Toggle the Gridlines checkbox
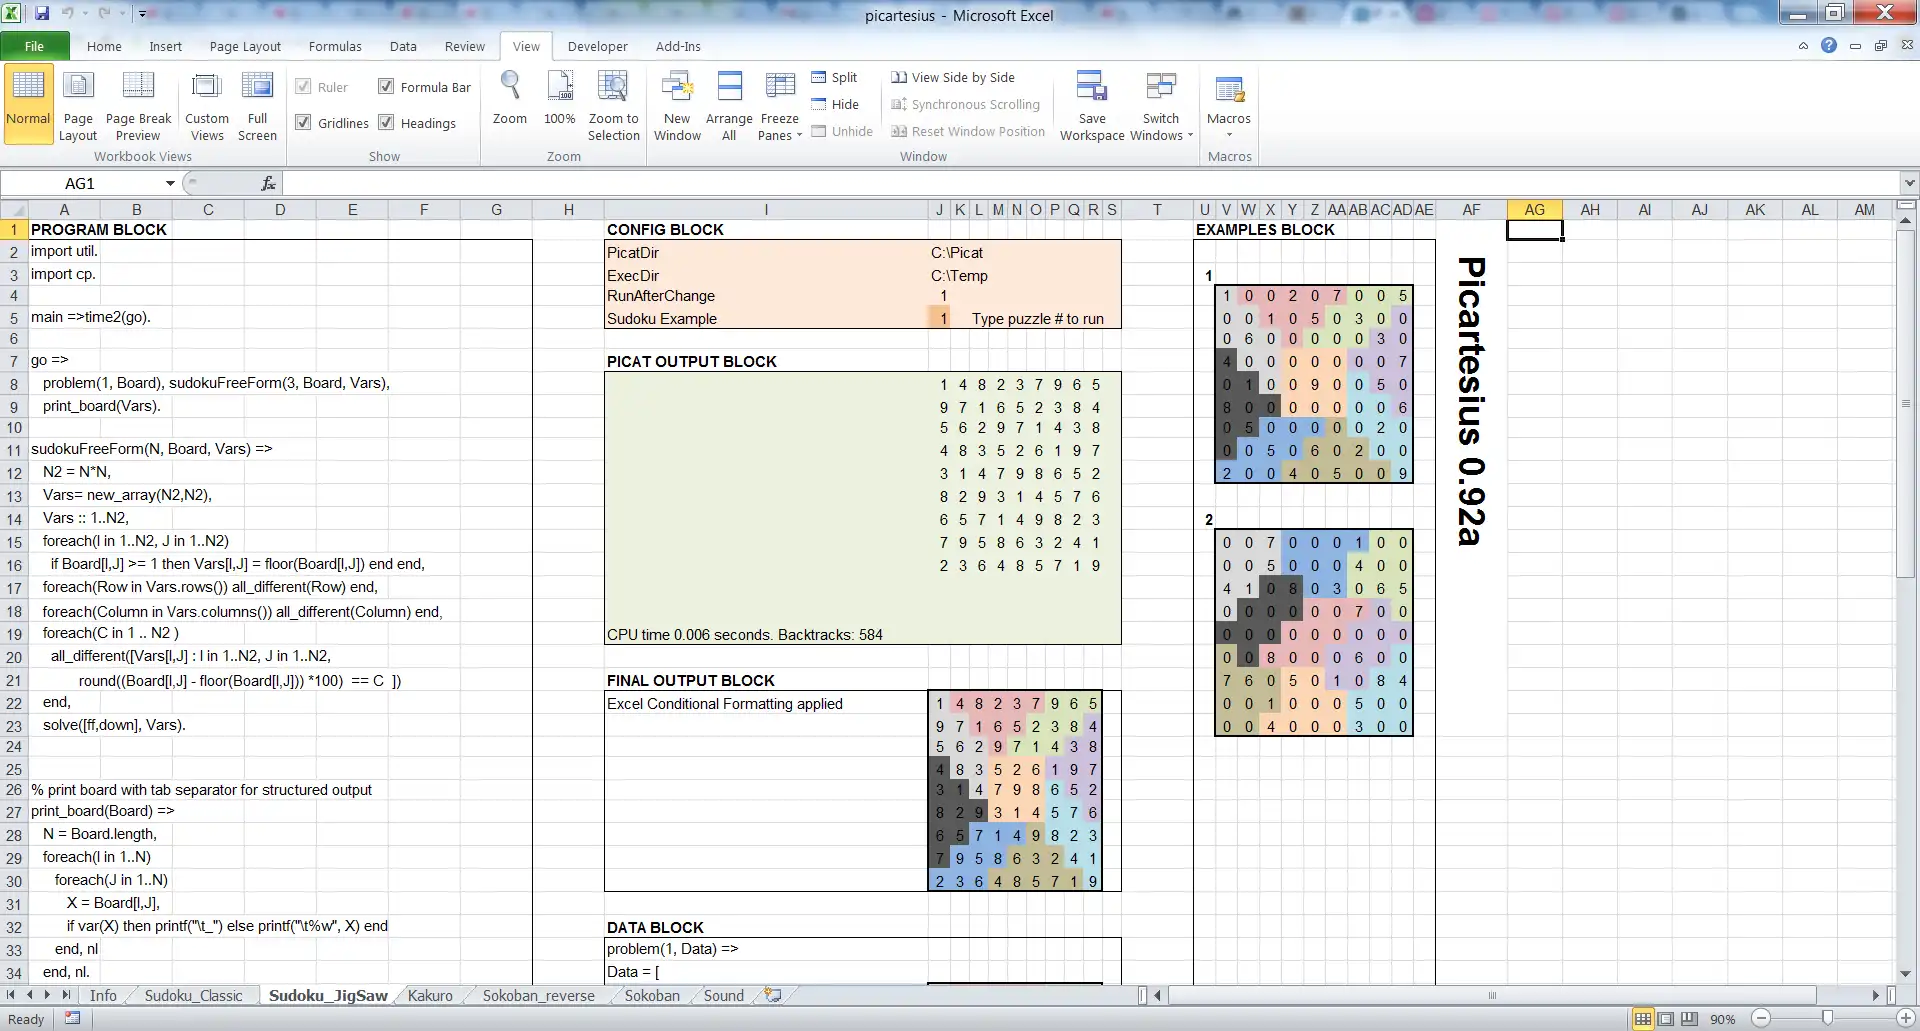Screen dimensions: 1920x1031 click(303, 122)
